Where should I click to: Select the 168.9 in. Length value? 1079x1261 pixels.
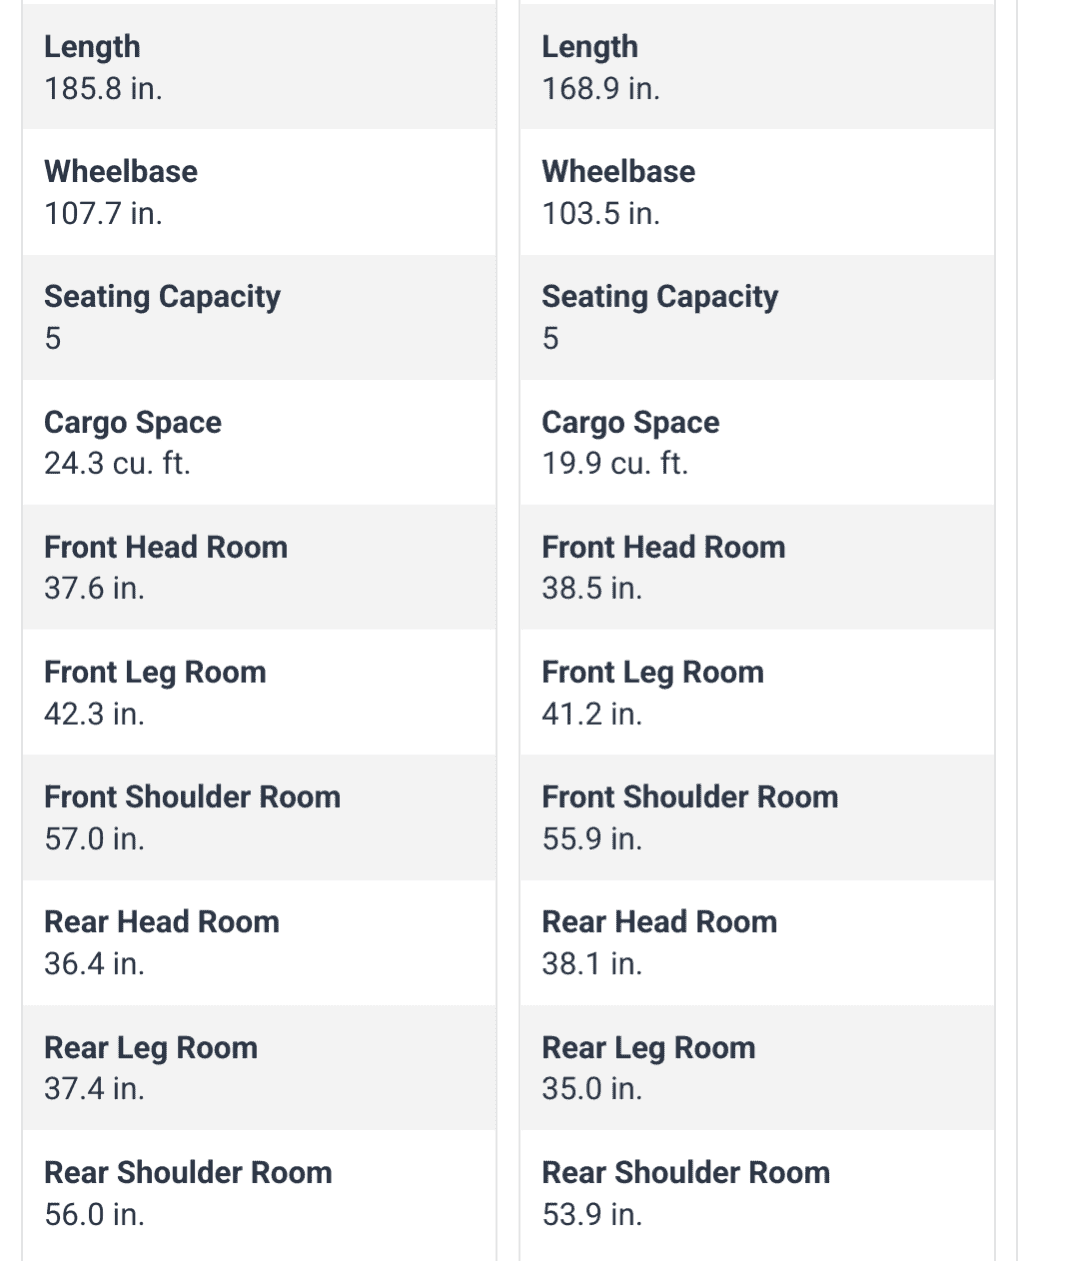coord(600,89)
